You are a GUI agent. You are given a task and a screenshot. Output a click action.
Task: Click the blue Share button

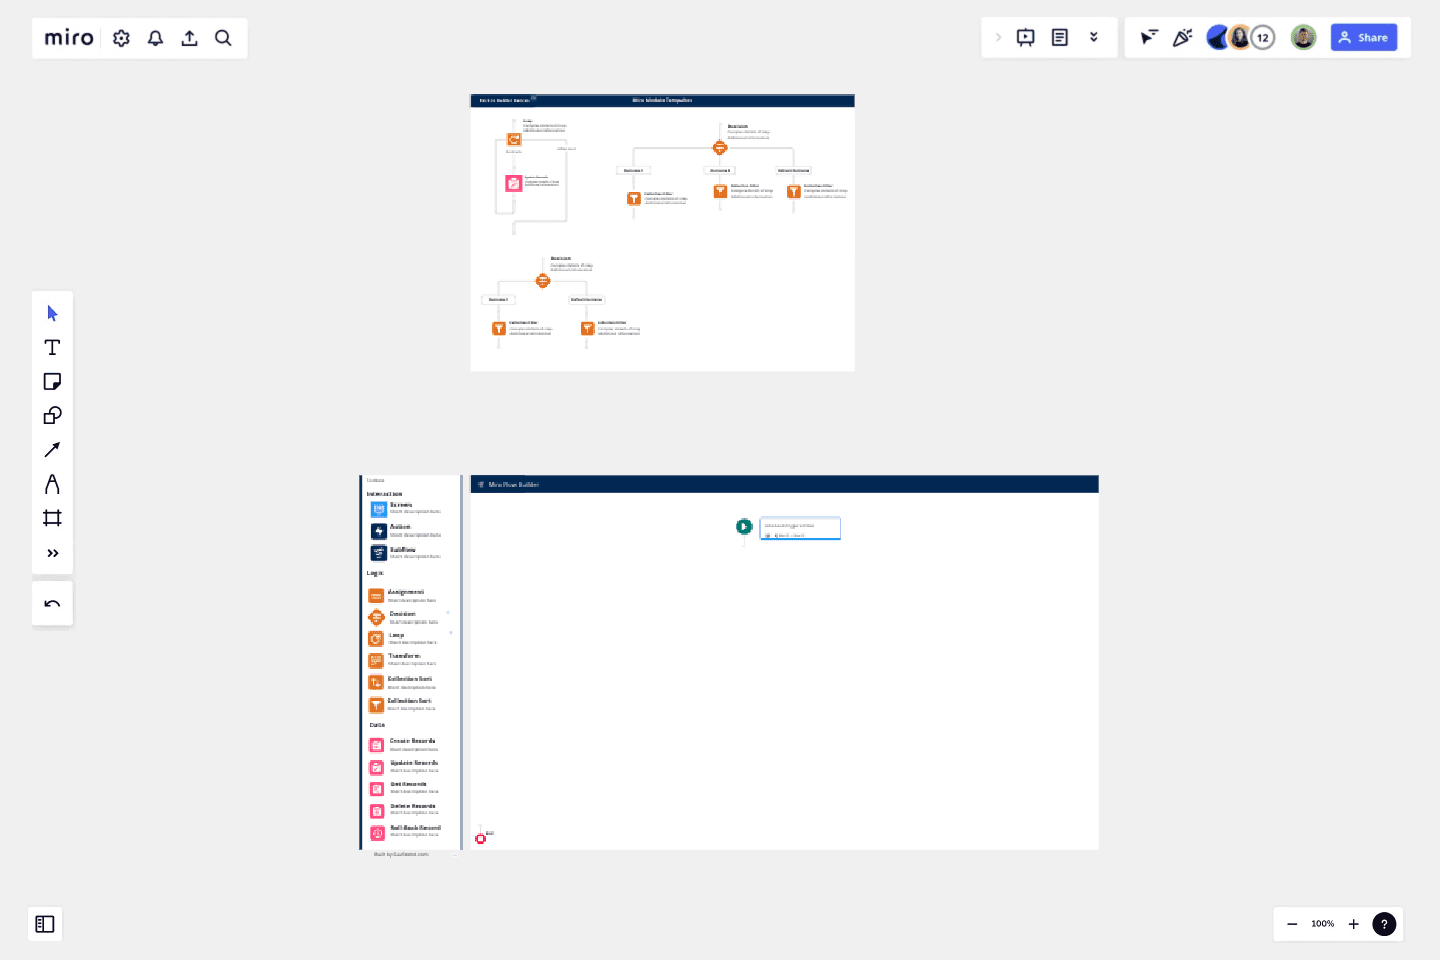1364,37
